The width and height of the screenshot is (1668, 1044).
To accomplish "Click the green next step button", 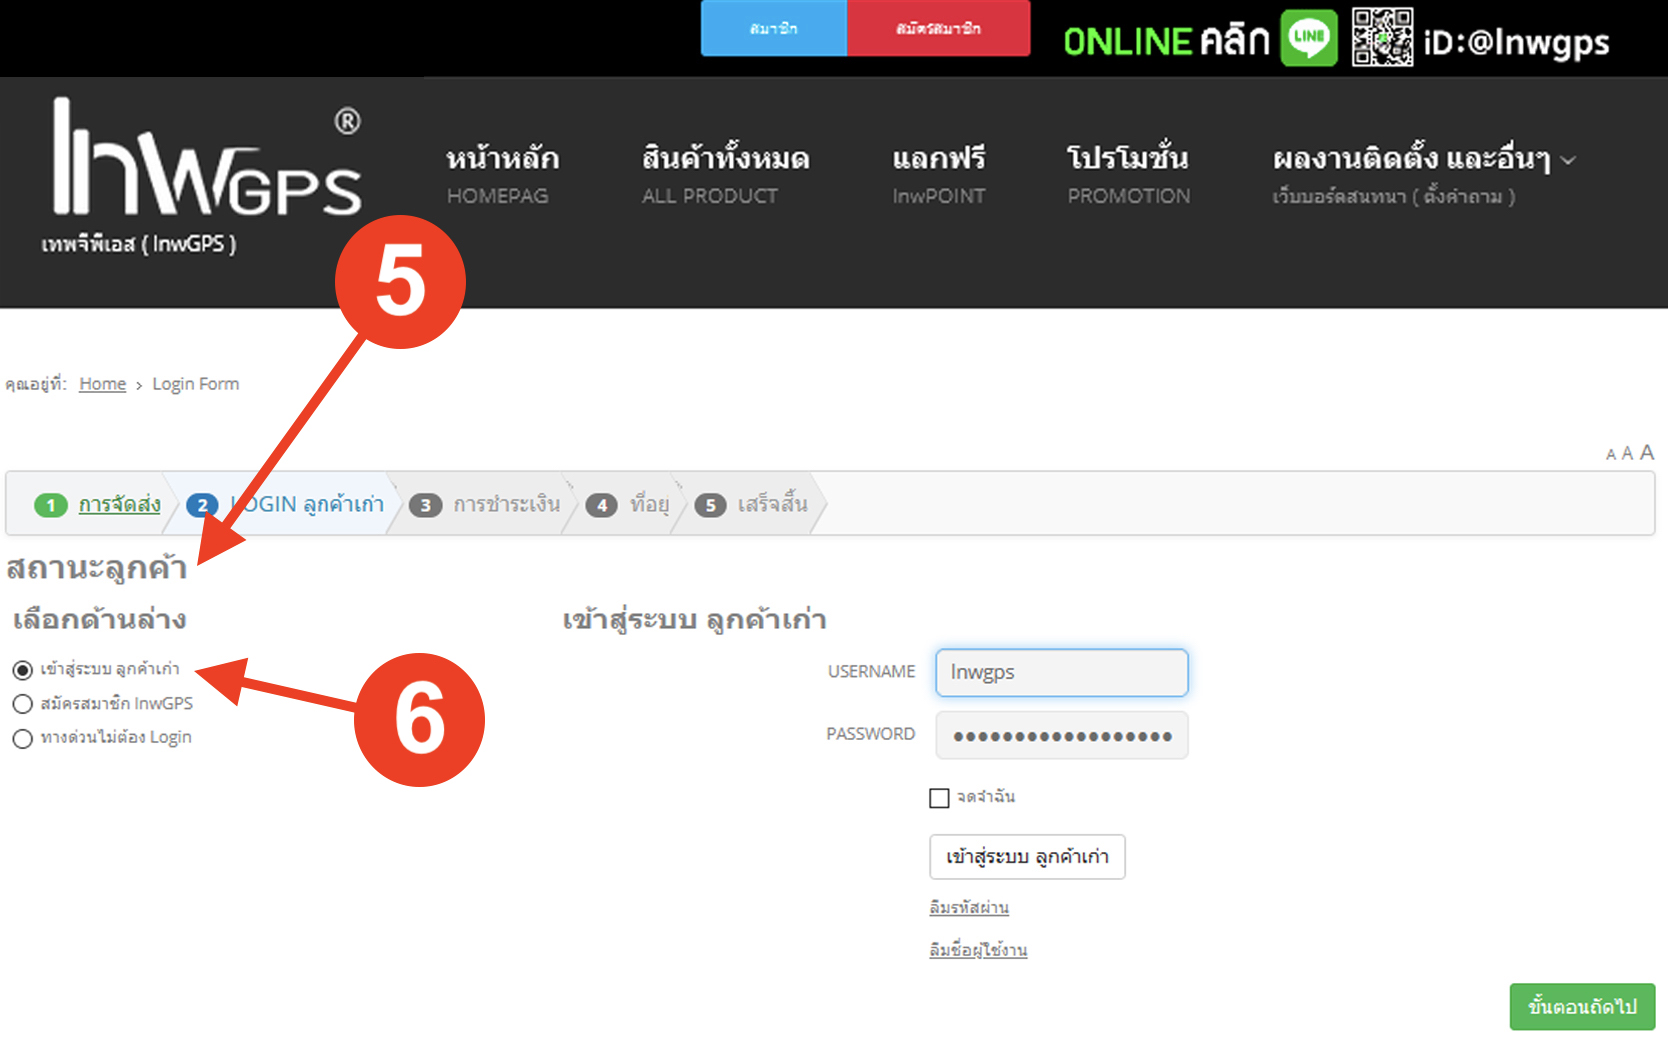I will click(x=1582, y=1007).
